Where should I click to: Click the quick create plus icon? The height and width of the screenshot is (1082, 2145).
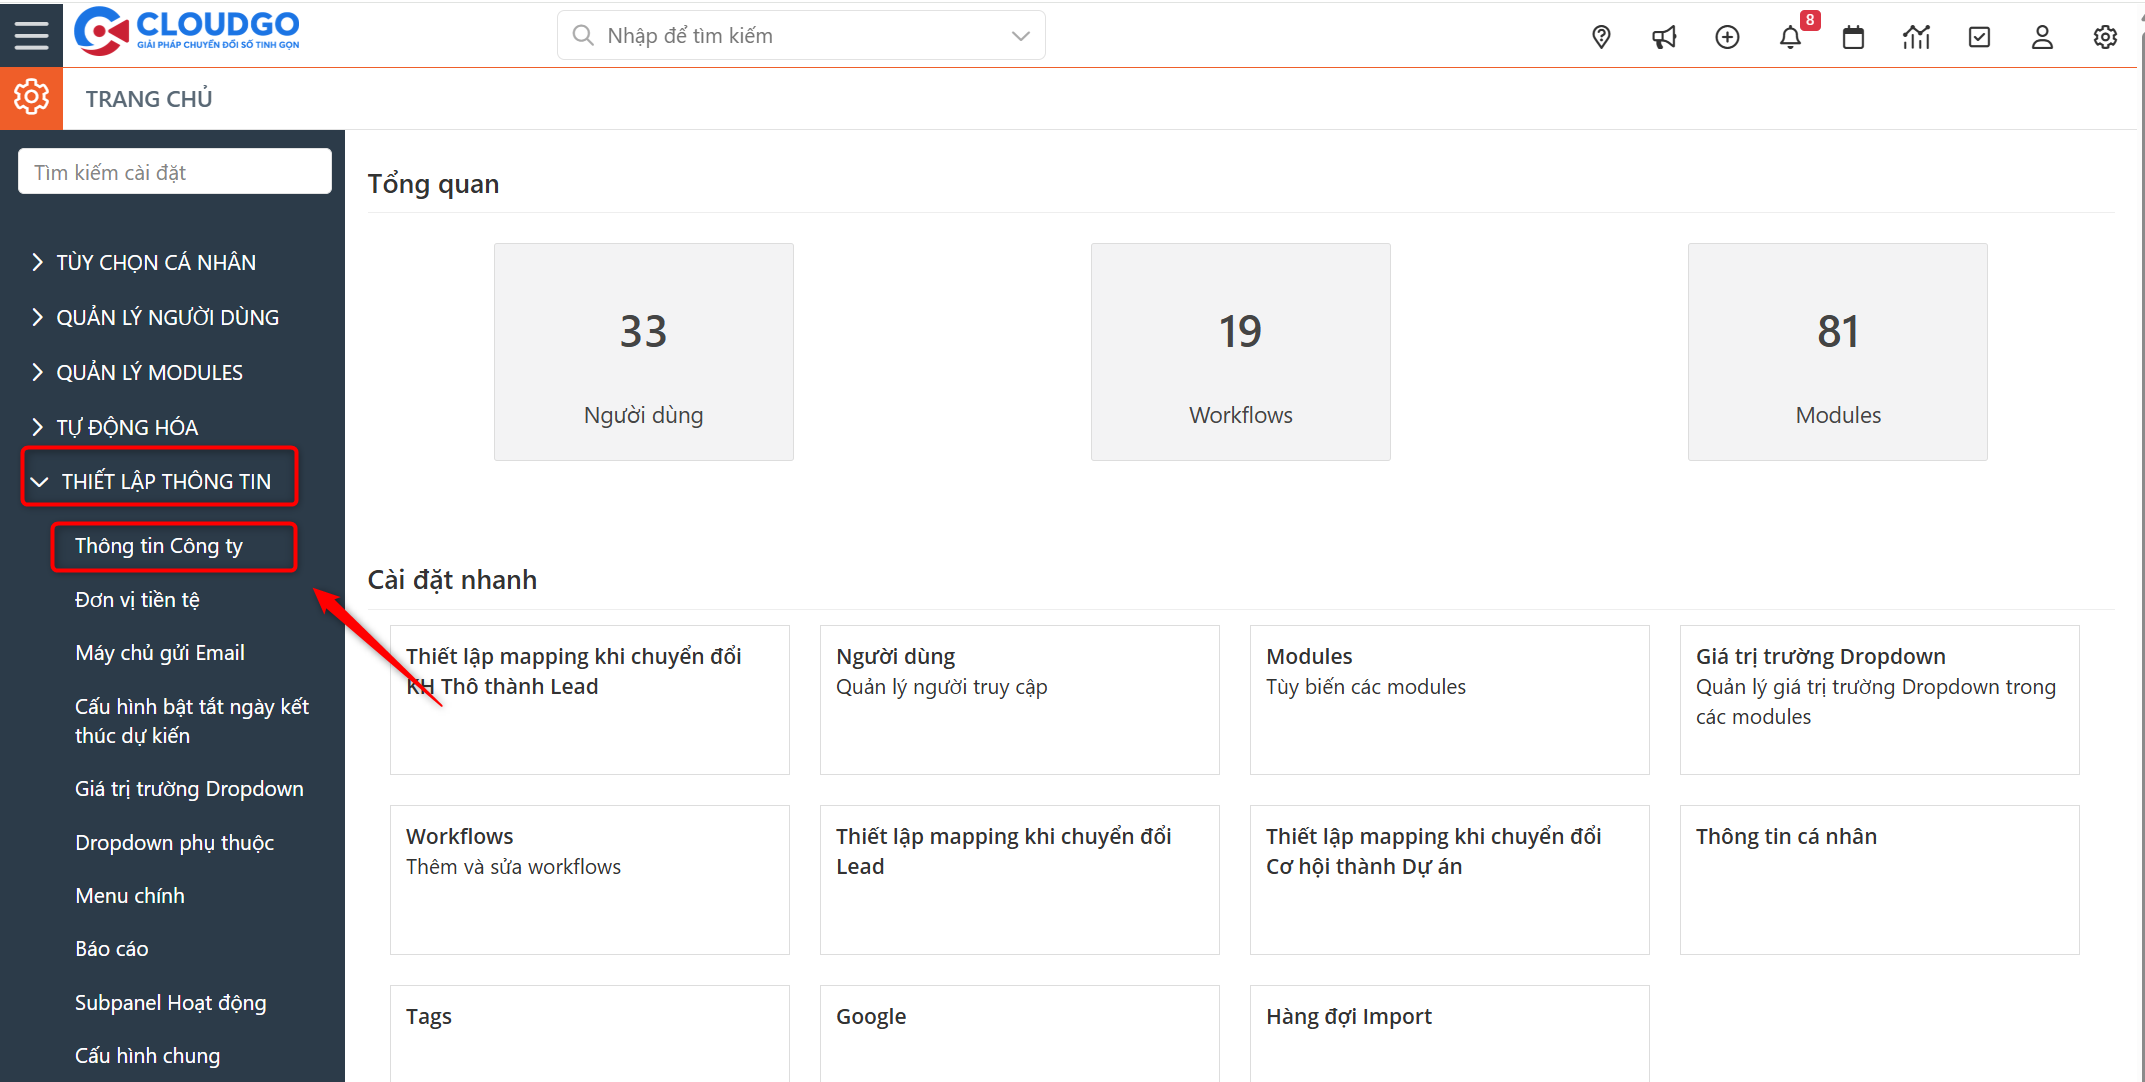pos(1727,37)
